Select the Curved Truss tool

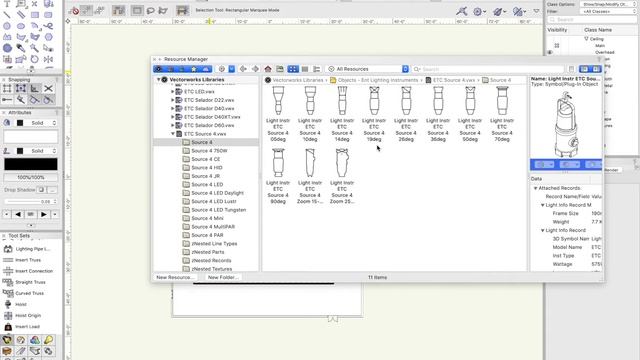24,293
